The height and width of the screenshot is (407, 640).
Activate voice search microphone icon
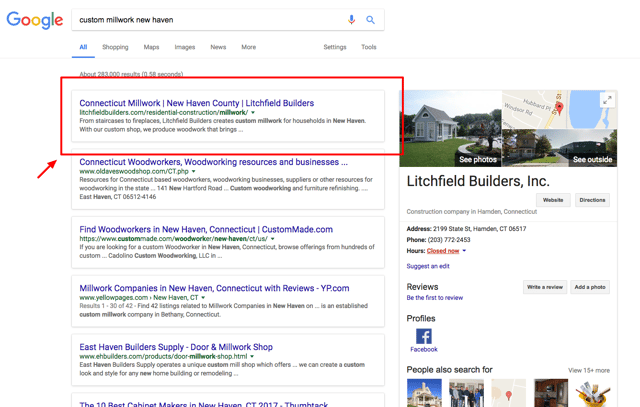click(351, 20)
